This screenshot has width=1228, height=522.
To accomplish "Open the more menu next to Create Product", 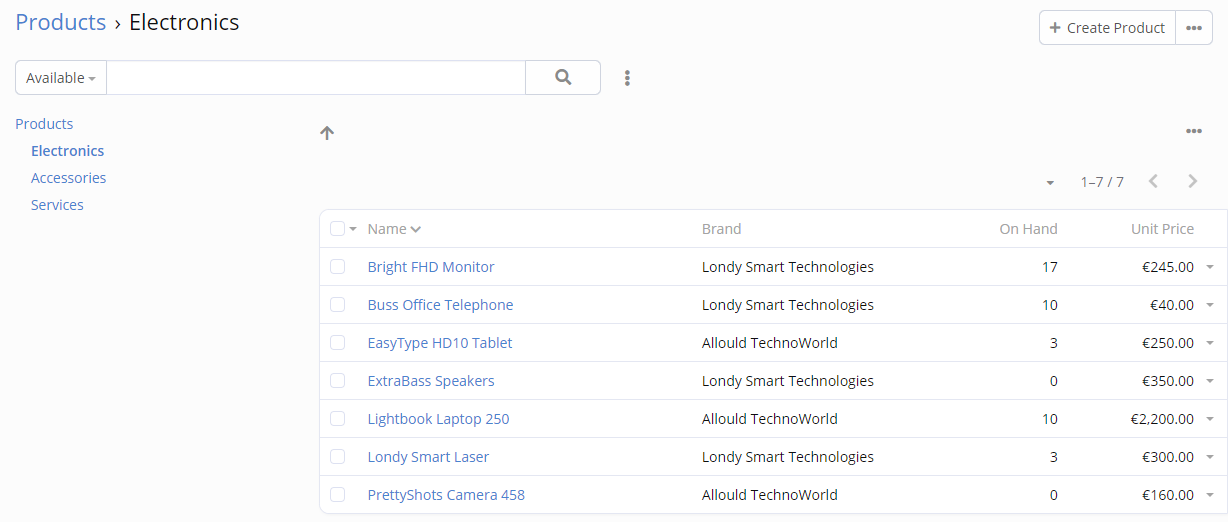I will click(x=1193, y=28).
